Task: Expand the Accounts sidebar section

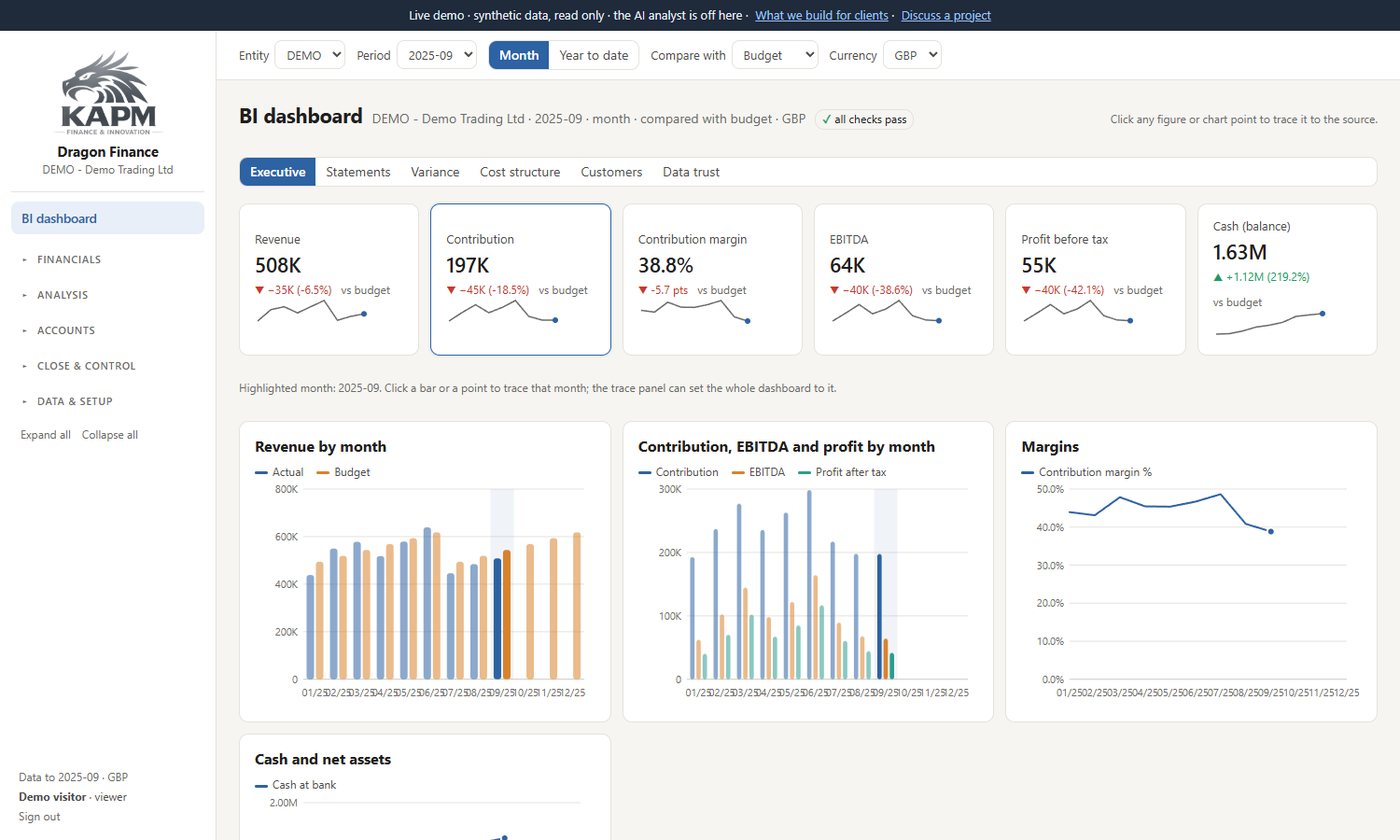Action: (x=108, y=331)
